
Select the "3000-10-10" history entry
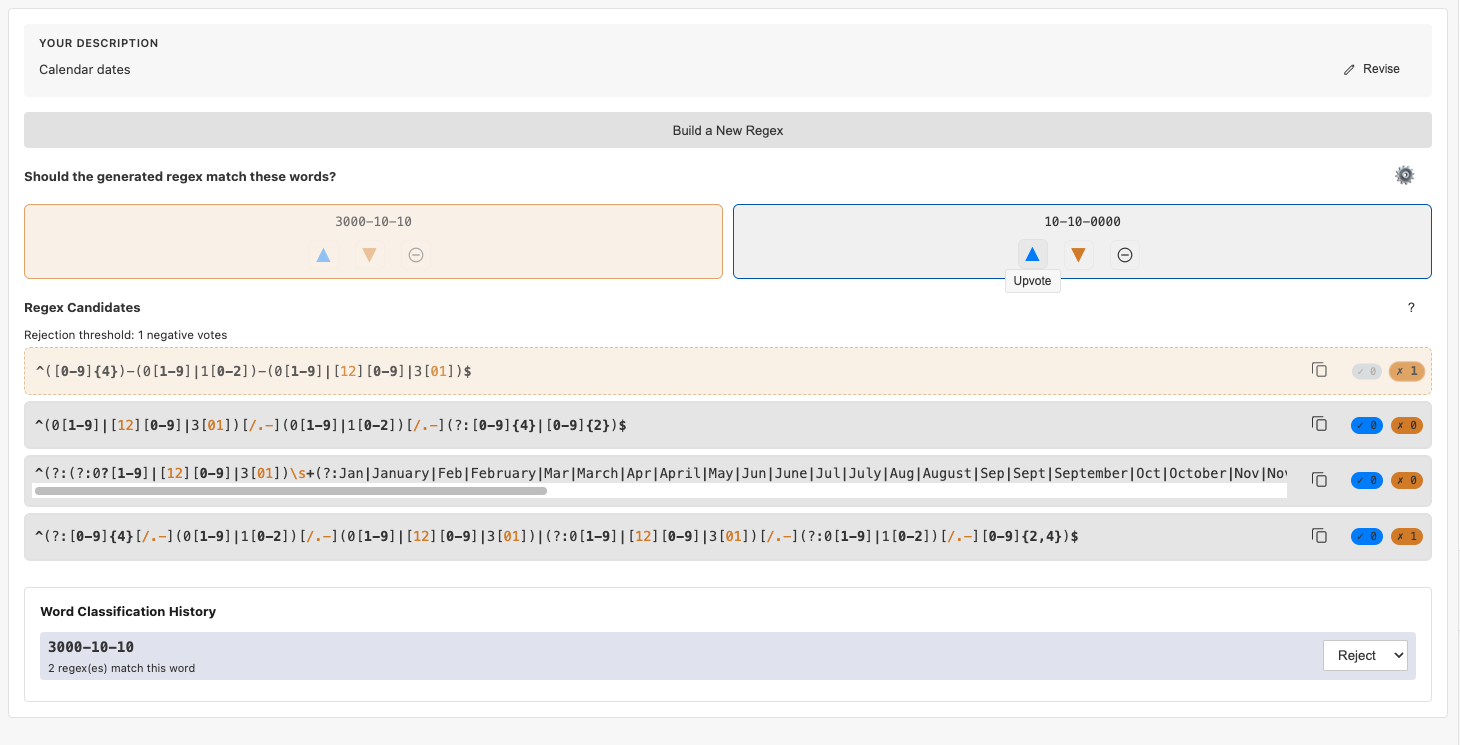coord(400,653)
